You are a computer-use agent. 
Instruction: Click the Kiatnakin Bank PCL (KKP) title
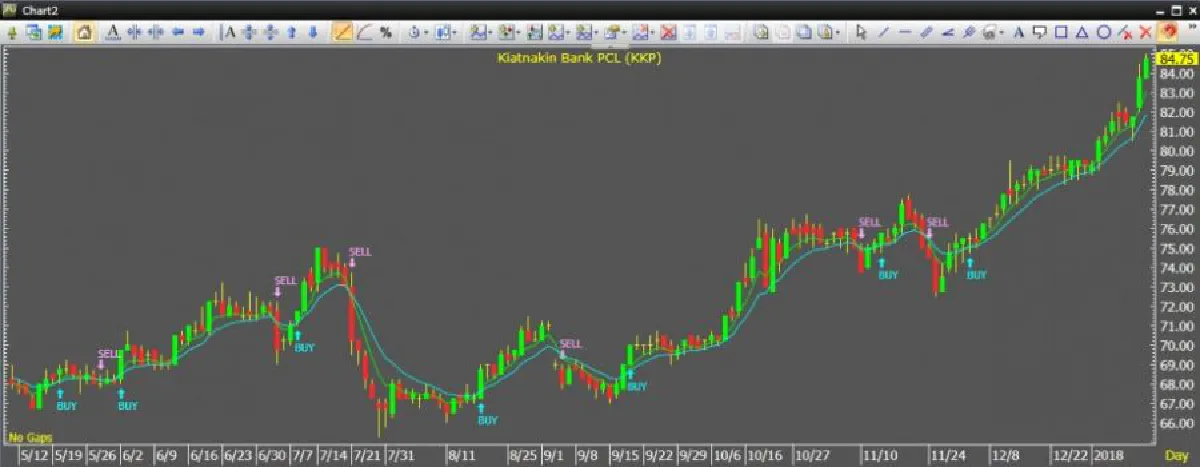coord(580,58)
